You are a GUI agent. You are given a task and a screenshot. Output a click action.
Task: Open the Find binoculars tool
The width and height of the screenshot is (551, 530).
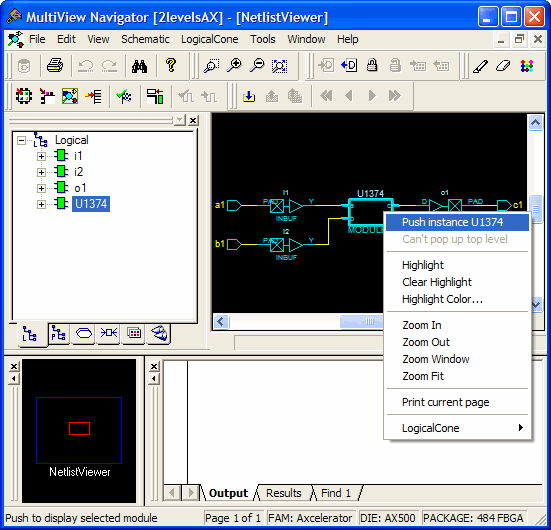coord(140,66)
